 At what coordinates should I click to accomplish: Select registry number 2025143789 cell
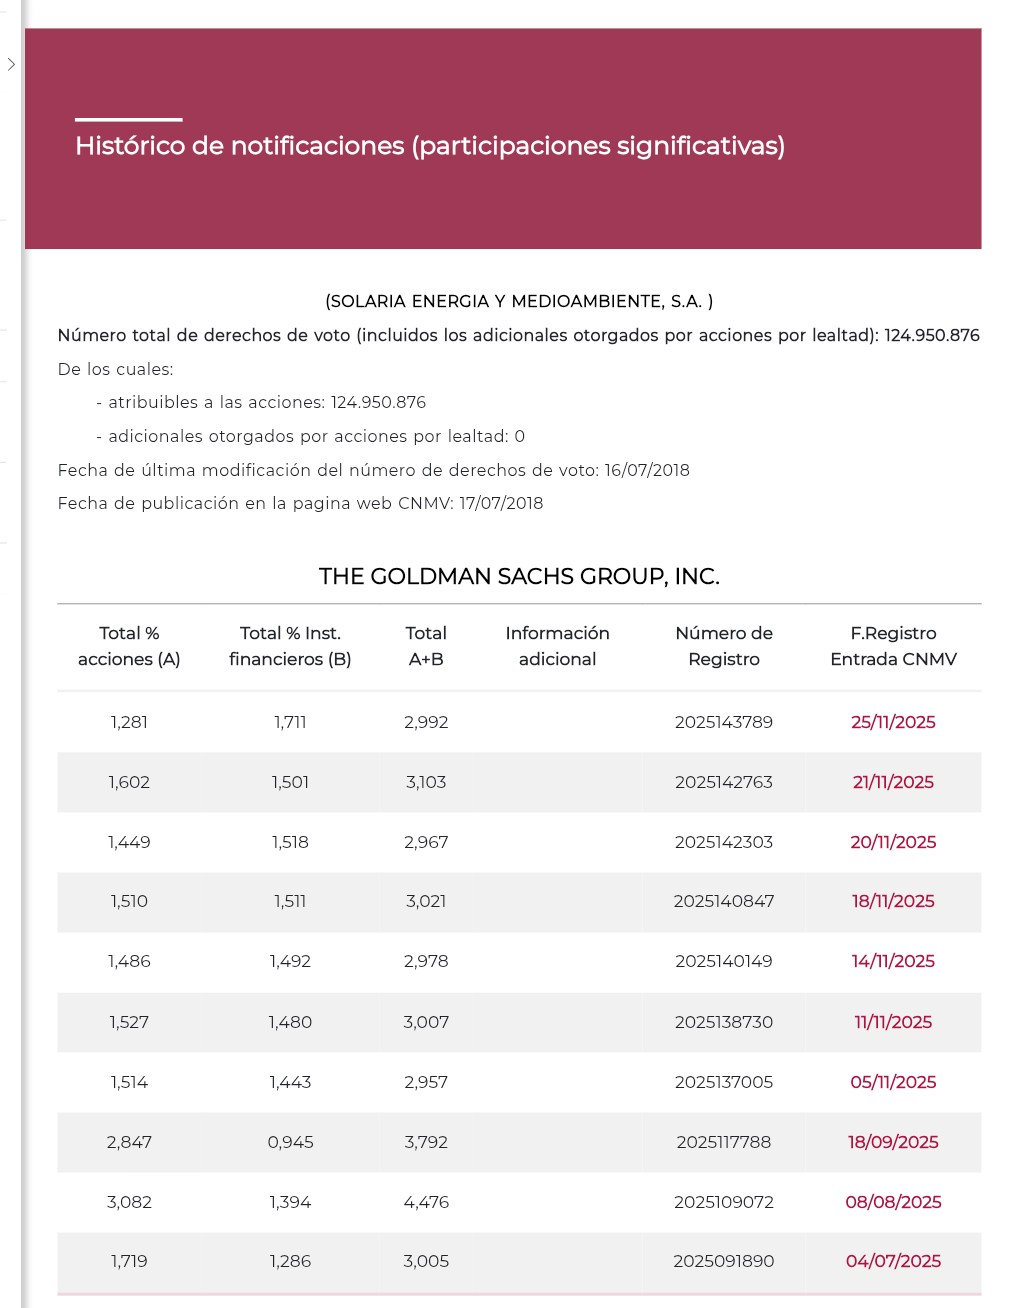(724, 722)
